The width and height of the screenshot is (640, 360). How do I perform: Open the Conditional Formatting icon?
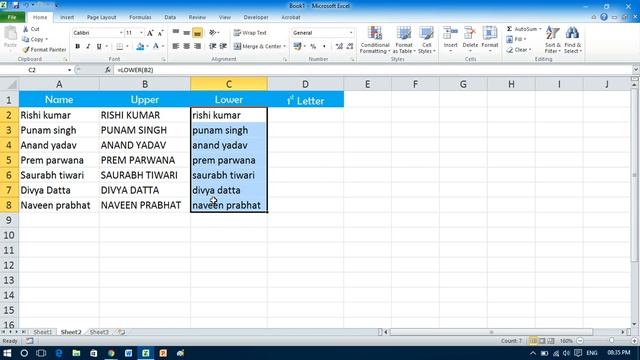pos(375,33)
